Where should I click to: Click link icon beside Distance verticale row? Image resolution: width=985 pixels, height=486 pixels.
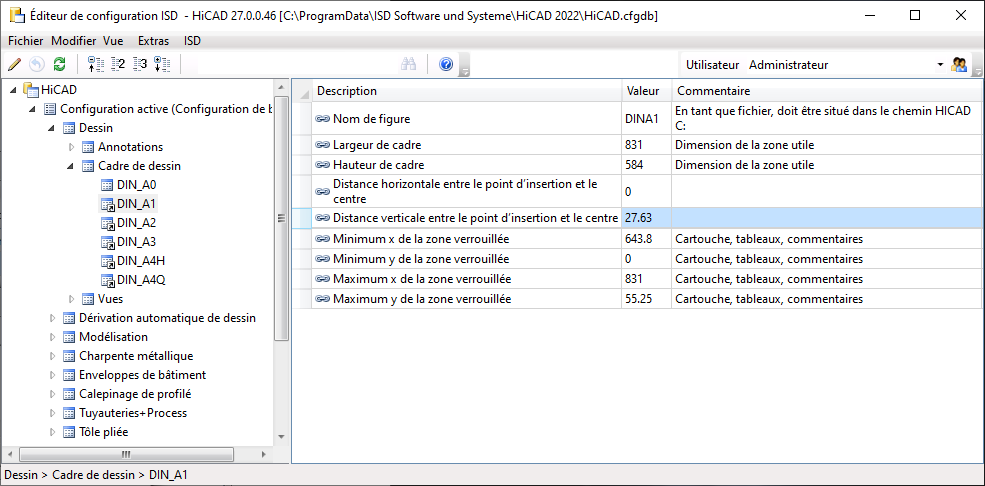tap(323, 218)
